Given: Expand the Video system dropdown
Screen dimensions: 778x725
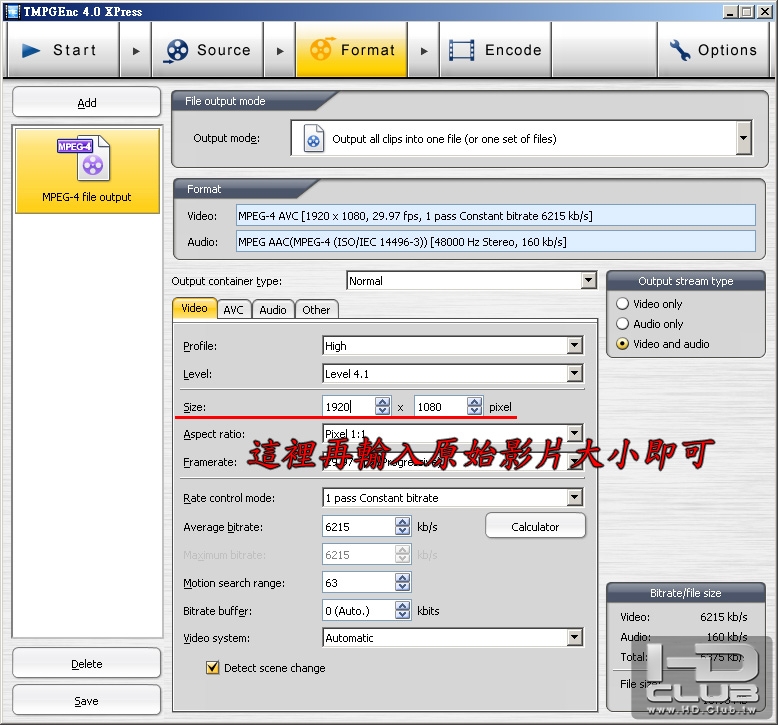Looking at the screenshot, I should pos(575,637).
